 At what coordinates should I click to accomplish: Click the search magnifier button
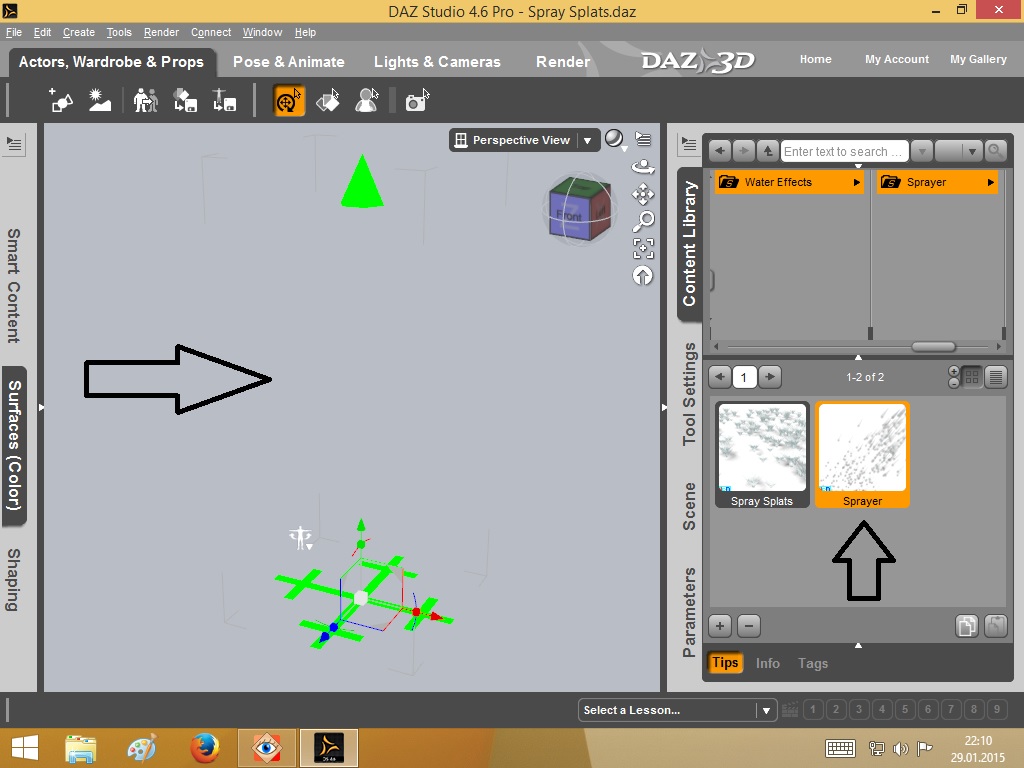[x=995, y=152]
